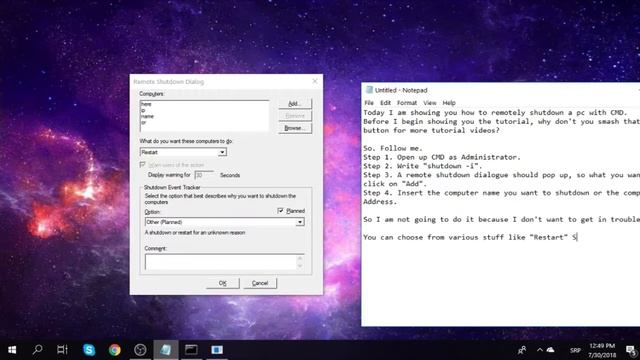
Task: Switch to Command Prompt taskbar icon
Action: tap(191, 350)
